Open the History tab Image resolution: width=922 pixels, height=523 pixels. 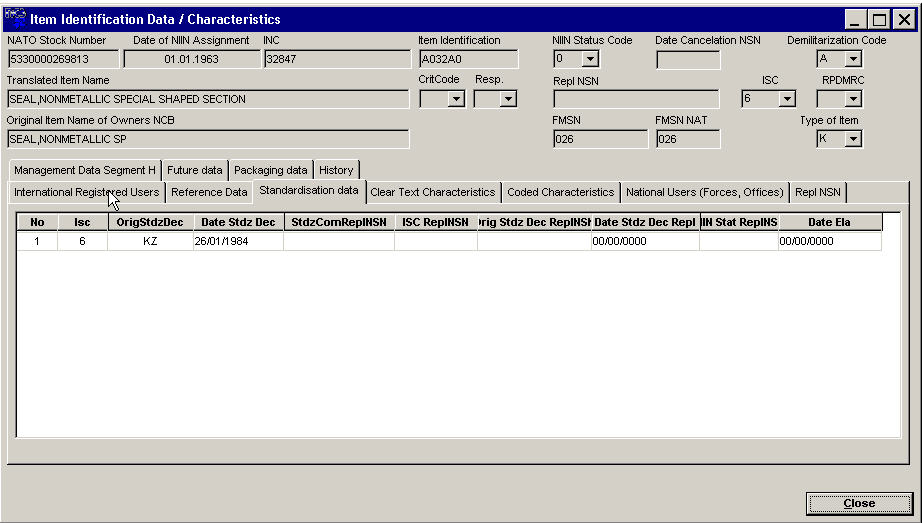[336, 170]
